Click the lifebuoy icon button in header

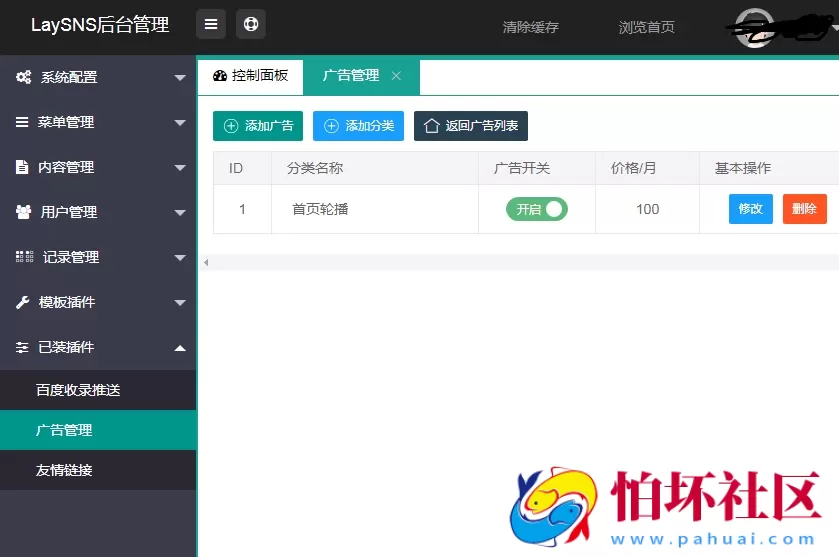(251, 25)
